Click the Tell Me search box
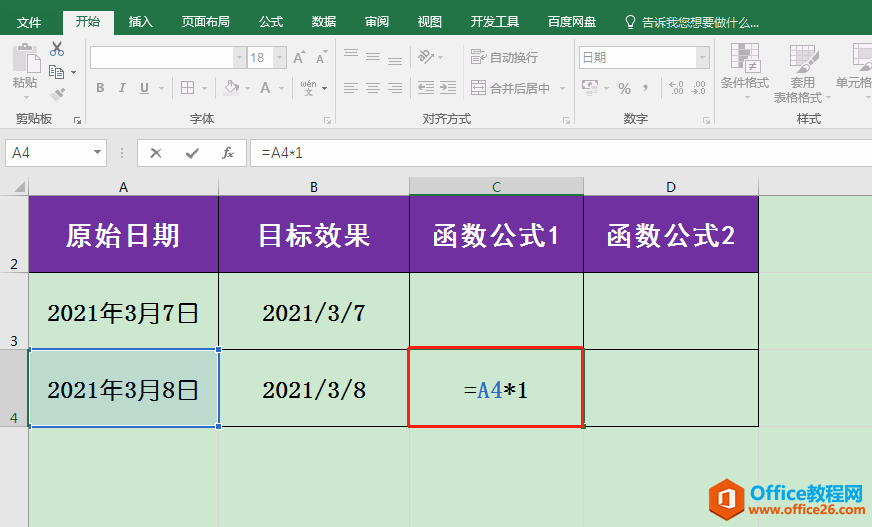The image size is (872, 527). [x=692, y=22]
